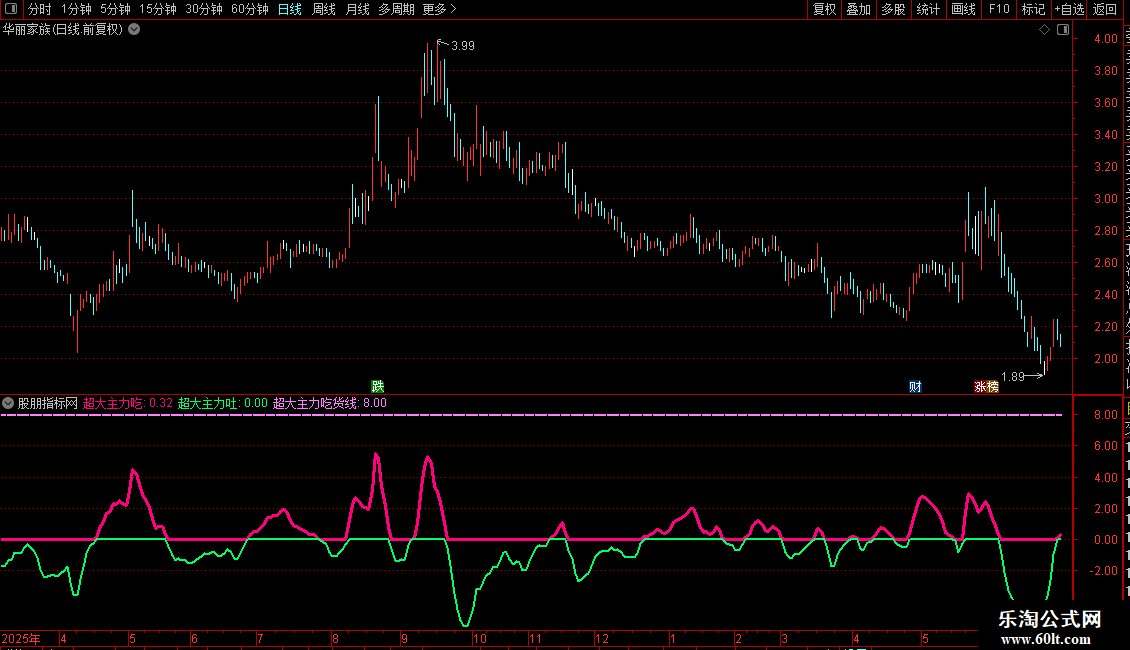The width and height of the screenshot is (1130, 650).
Task: Click the blue 财 financial marker
Action: [915, 387]
